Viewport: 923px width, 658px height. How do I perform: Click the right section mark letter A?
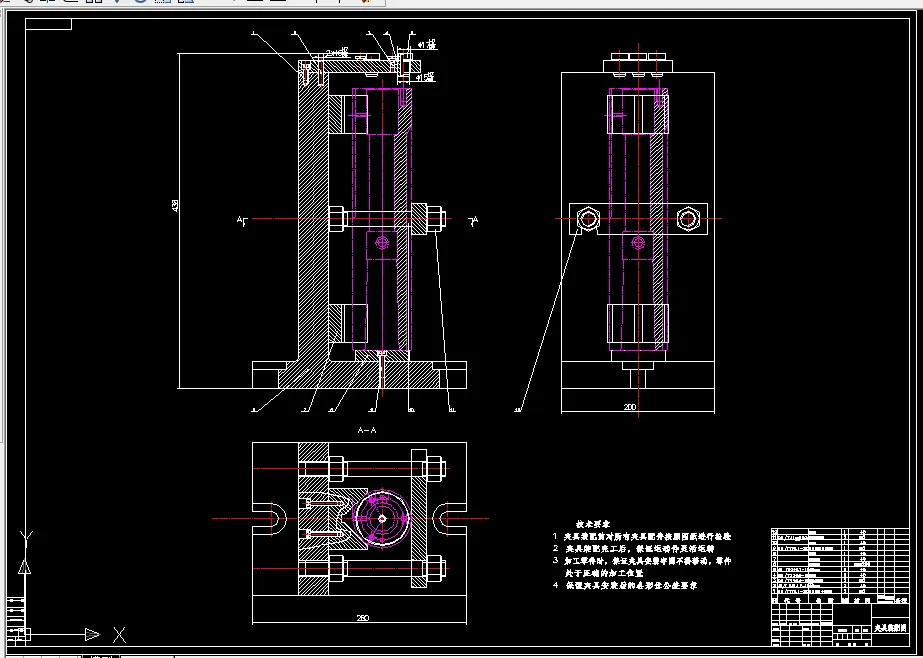(474, 221)
